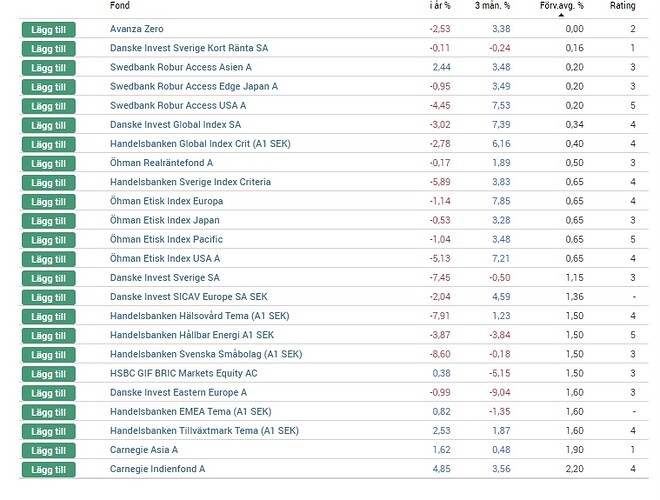This screenshot has width=660, height=500.
Task: Add Danske Invest Sverige SA fund
Action: coord(48,278)
